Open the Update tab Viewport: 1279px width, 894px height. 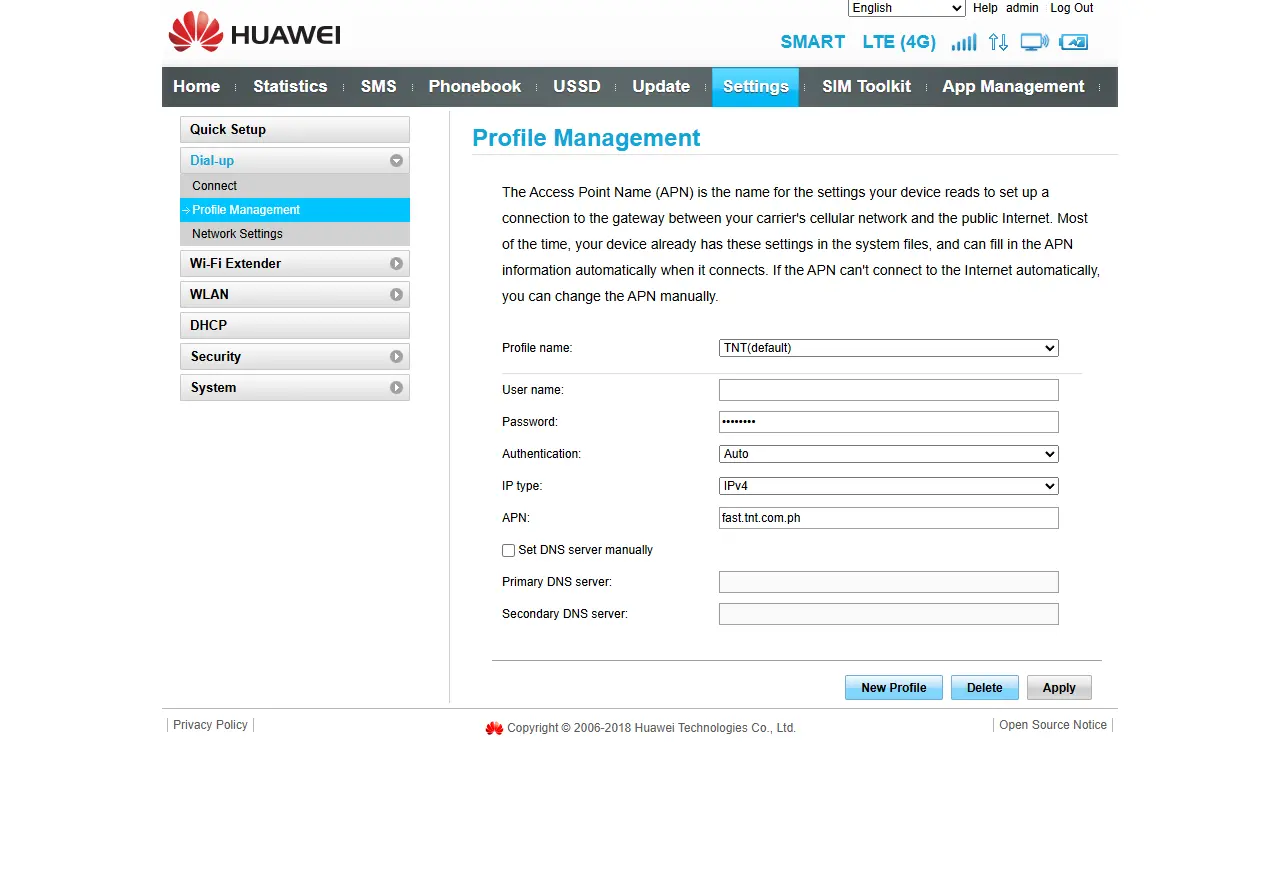tap(661, 87)
